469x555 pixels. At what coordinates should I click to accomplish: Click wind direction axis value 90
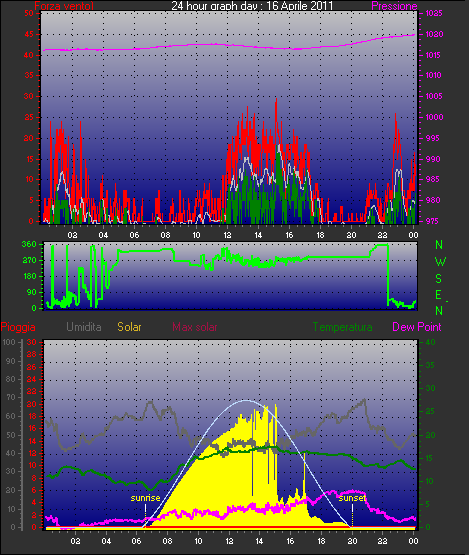pyautogui.click(x=32, y=292)
